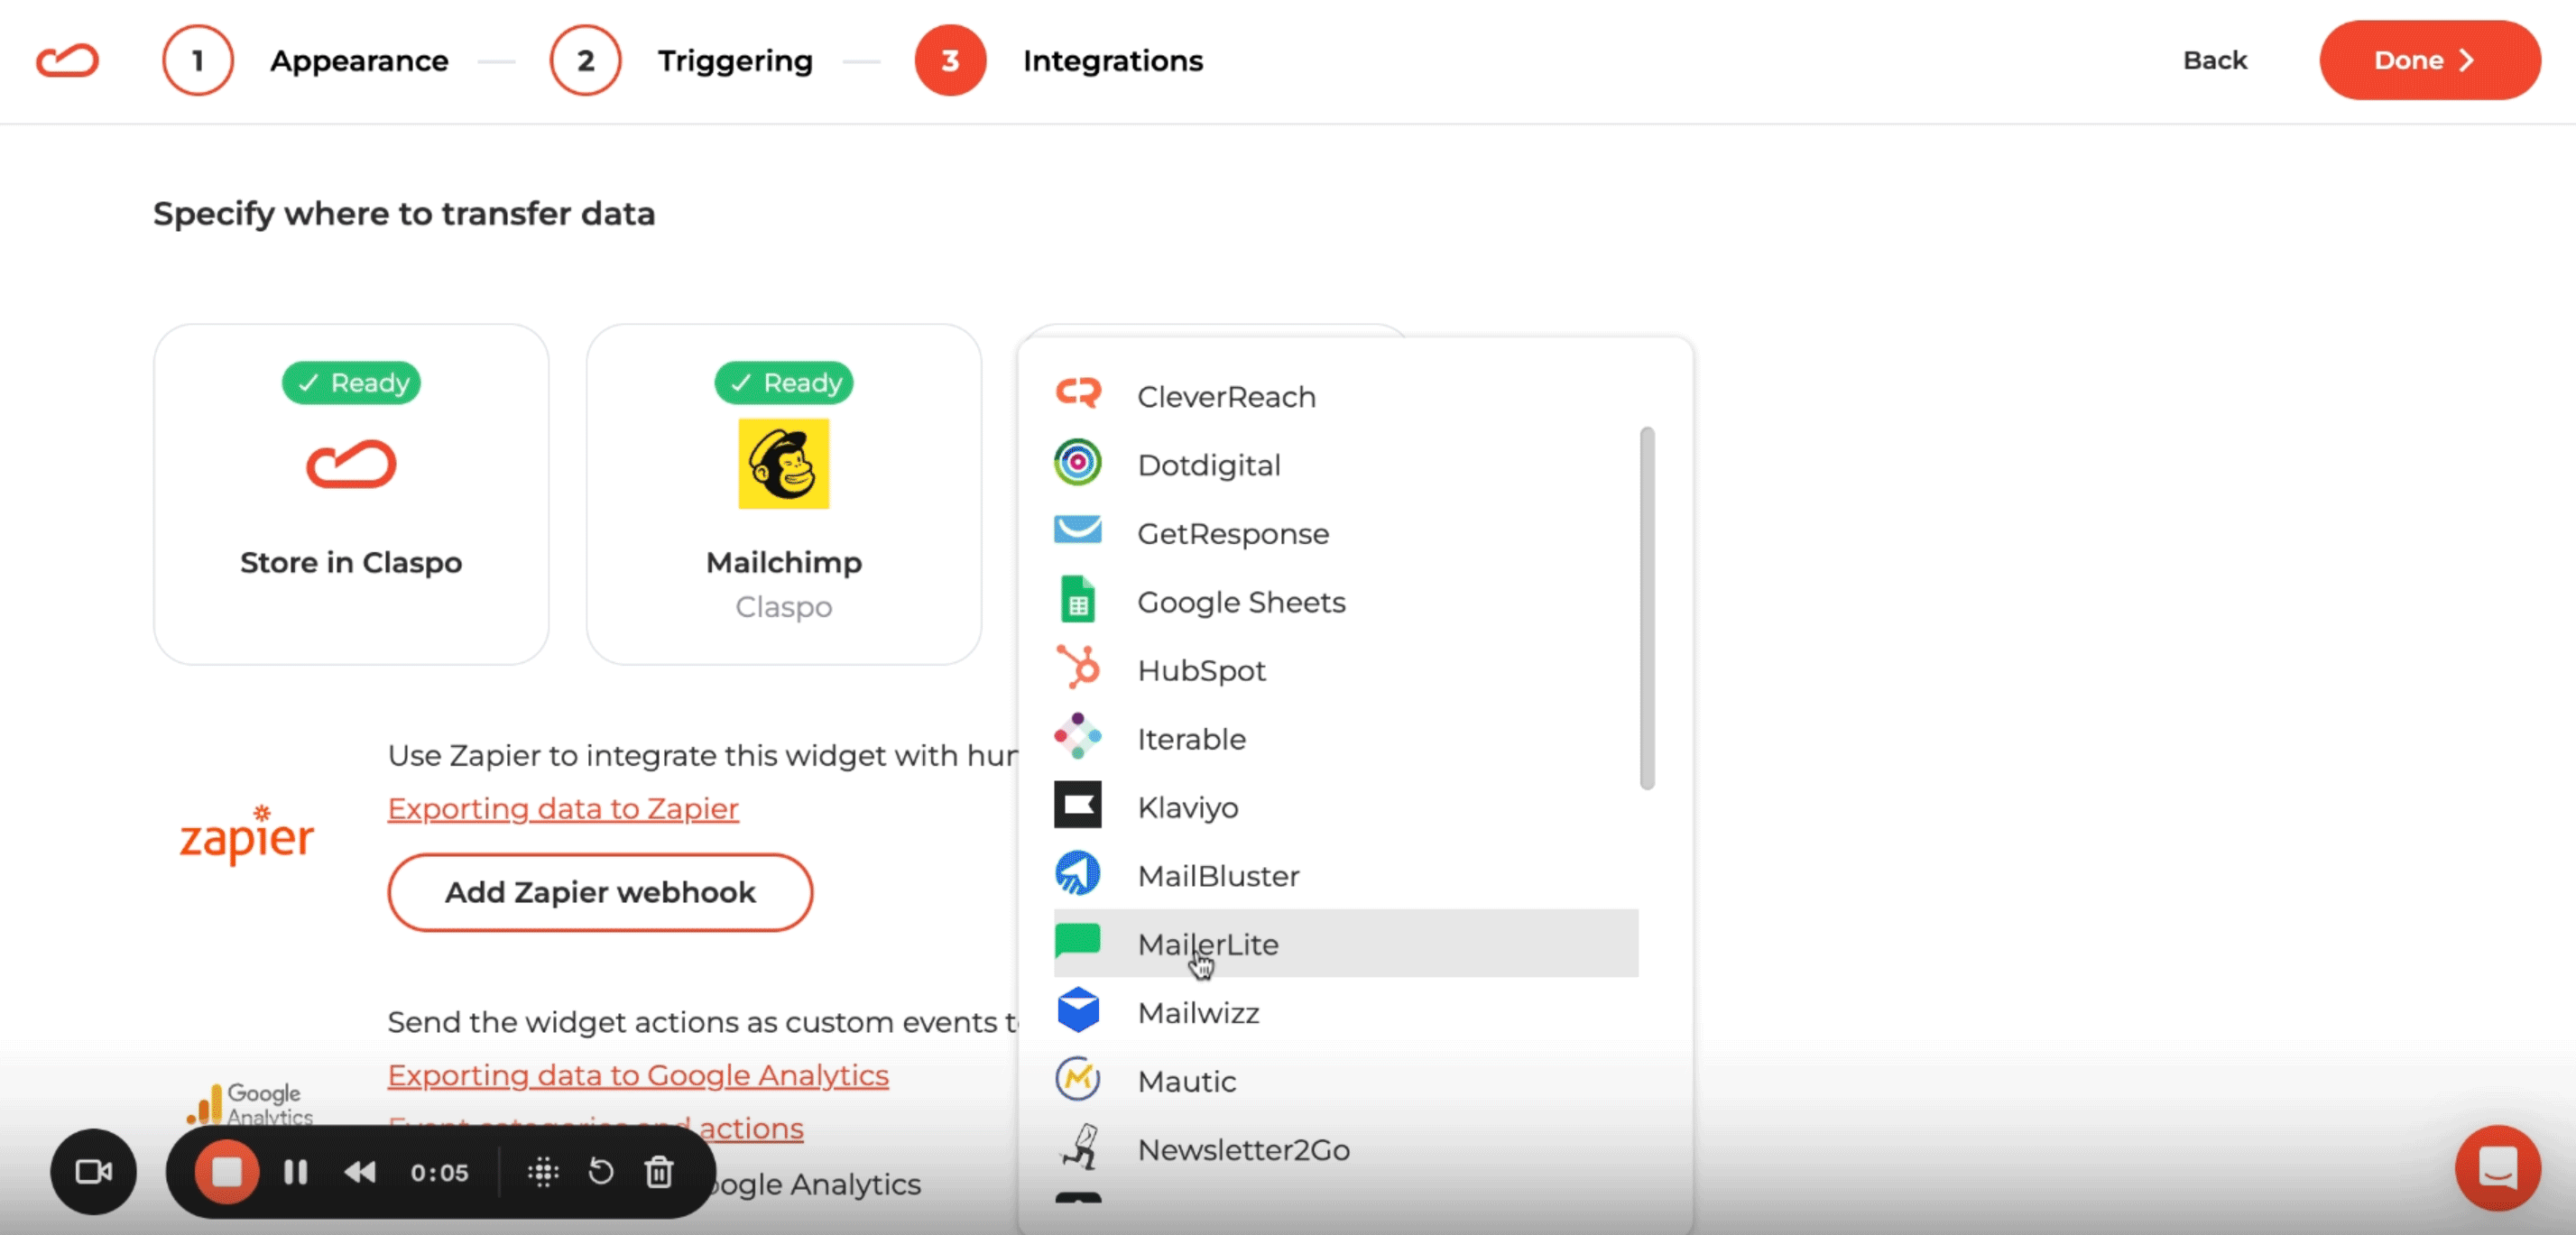The image size is (2576, 1235).
Task: Pick MailerLite from the list
Action: tap(1345, 943)
